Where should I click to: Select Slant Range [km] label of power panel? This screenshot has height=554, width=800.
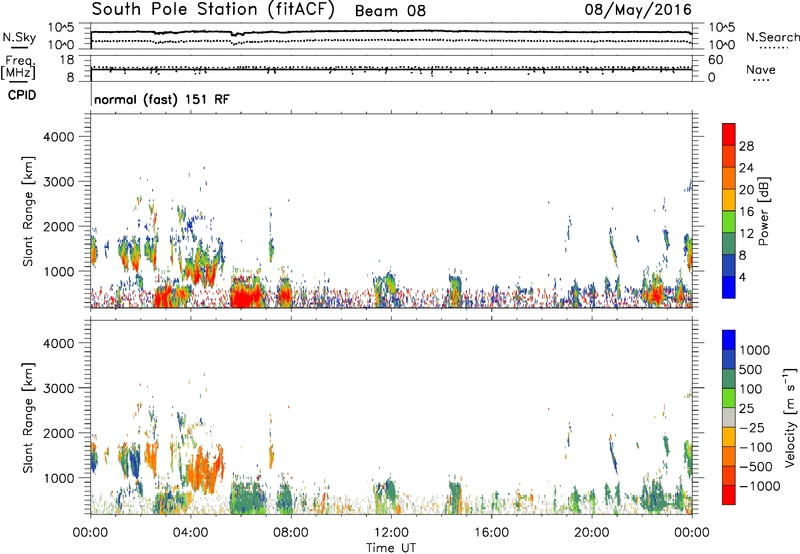pos(28,211)
